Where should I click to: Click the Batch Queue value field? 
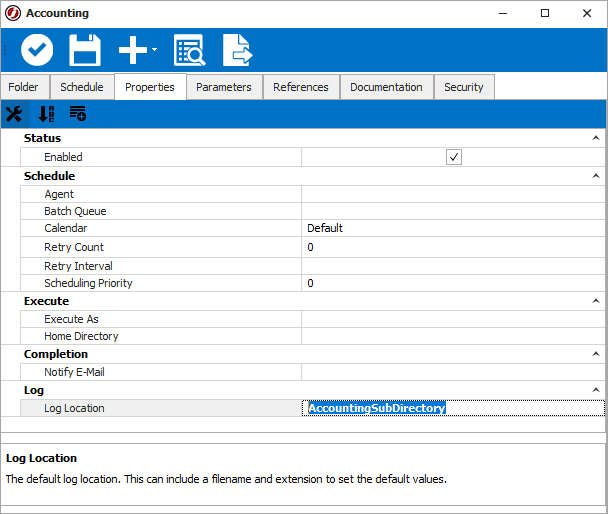click(x=453, y=211)
